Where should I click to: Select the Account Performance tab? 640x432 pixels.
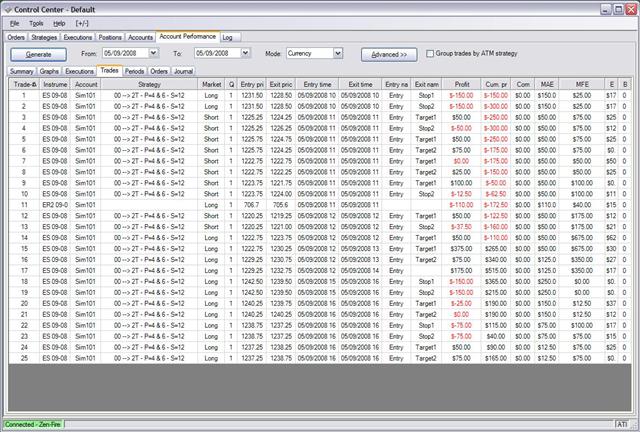coord(187,36)
